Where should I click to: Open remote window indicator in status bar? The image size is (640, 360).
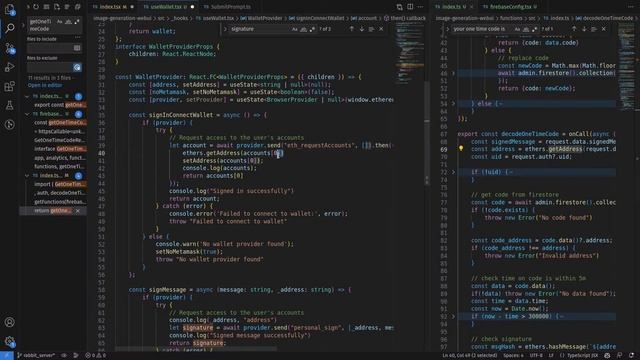(x=7, y=356)
